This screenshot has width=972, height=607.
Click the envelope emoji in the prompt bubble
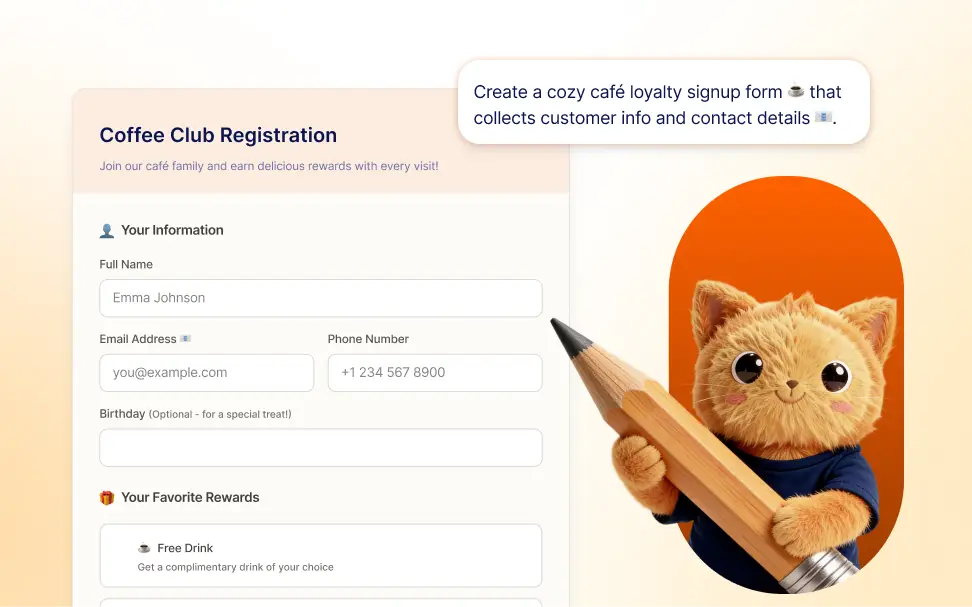(823, 117)
